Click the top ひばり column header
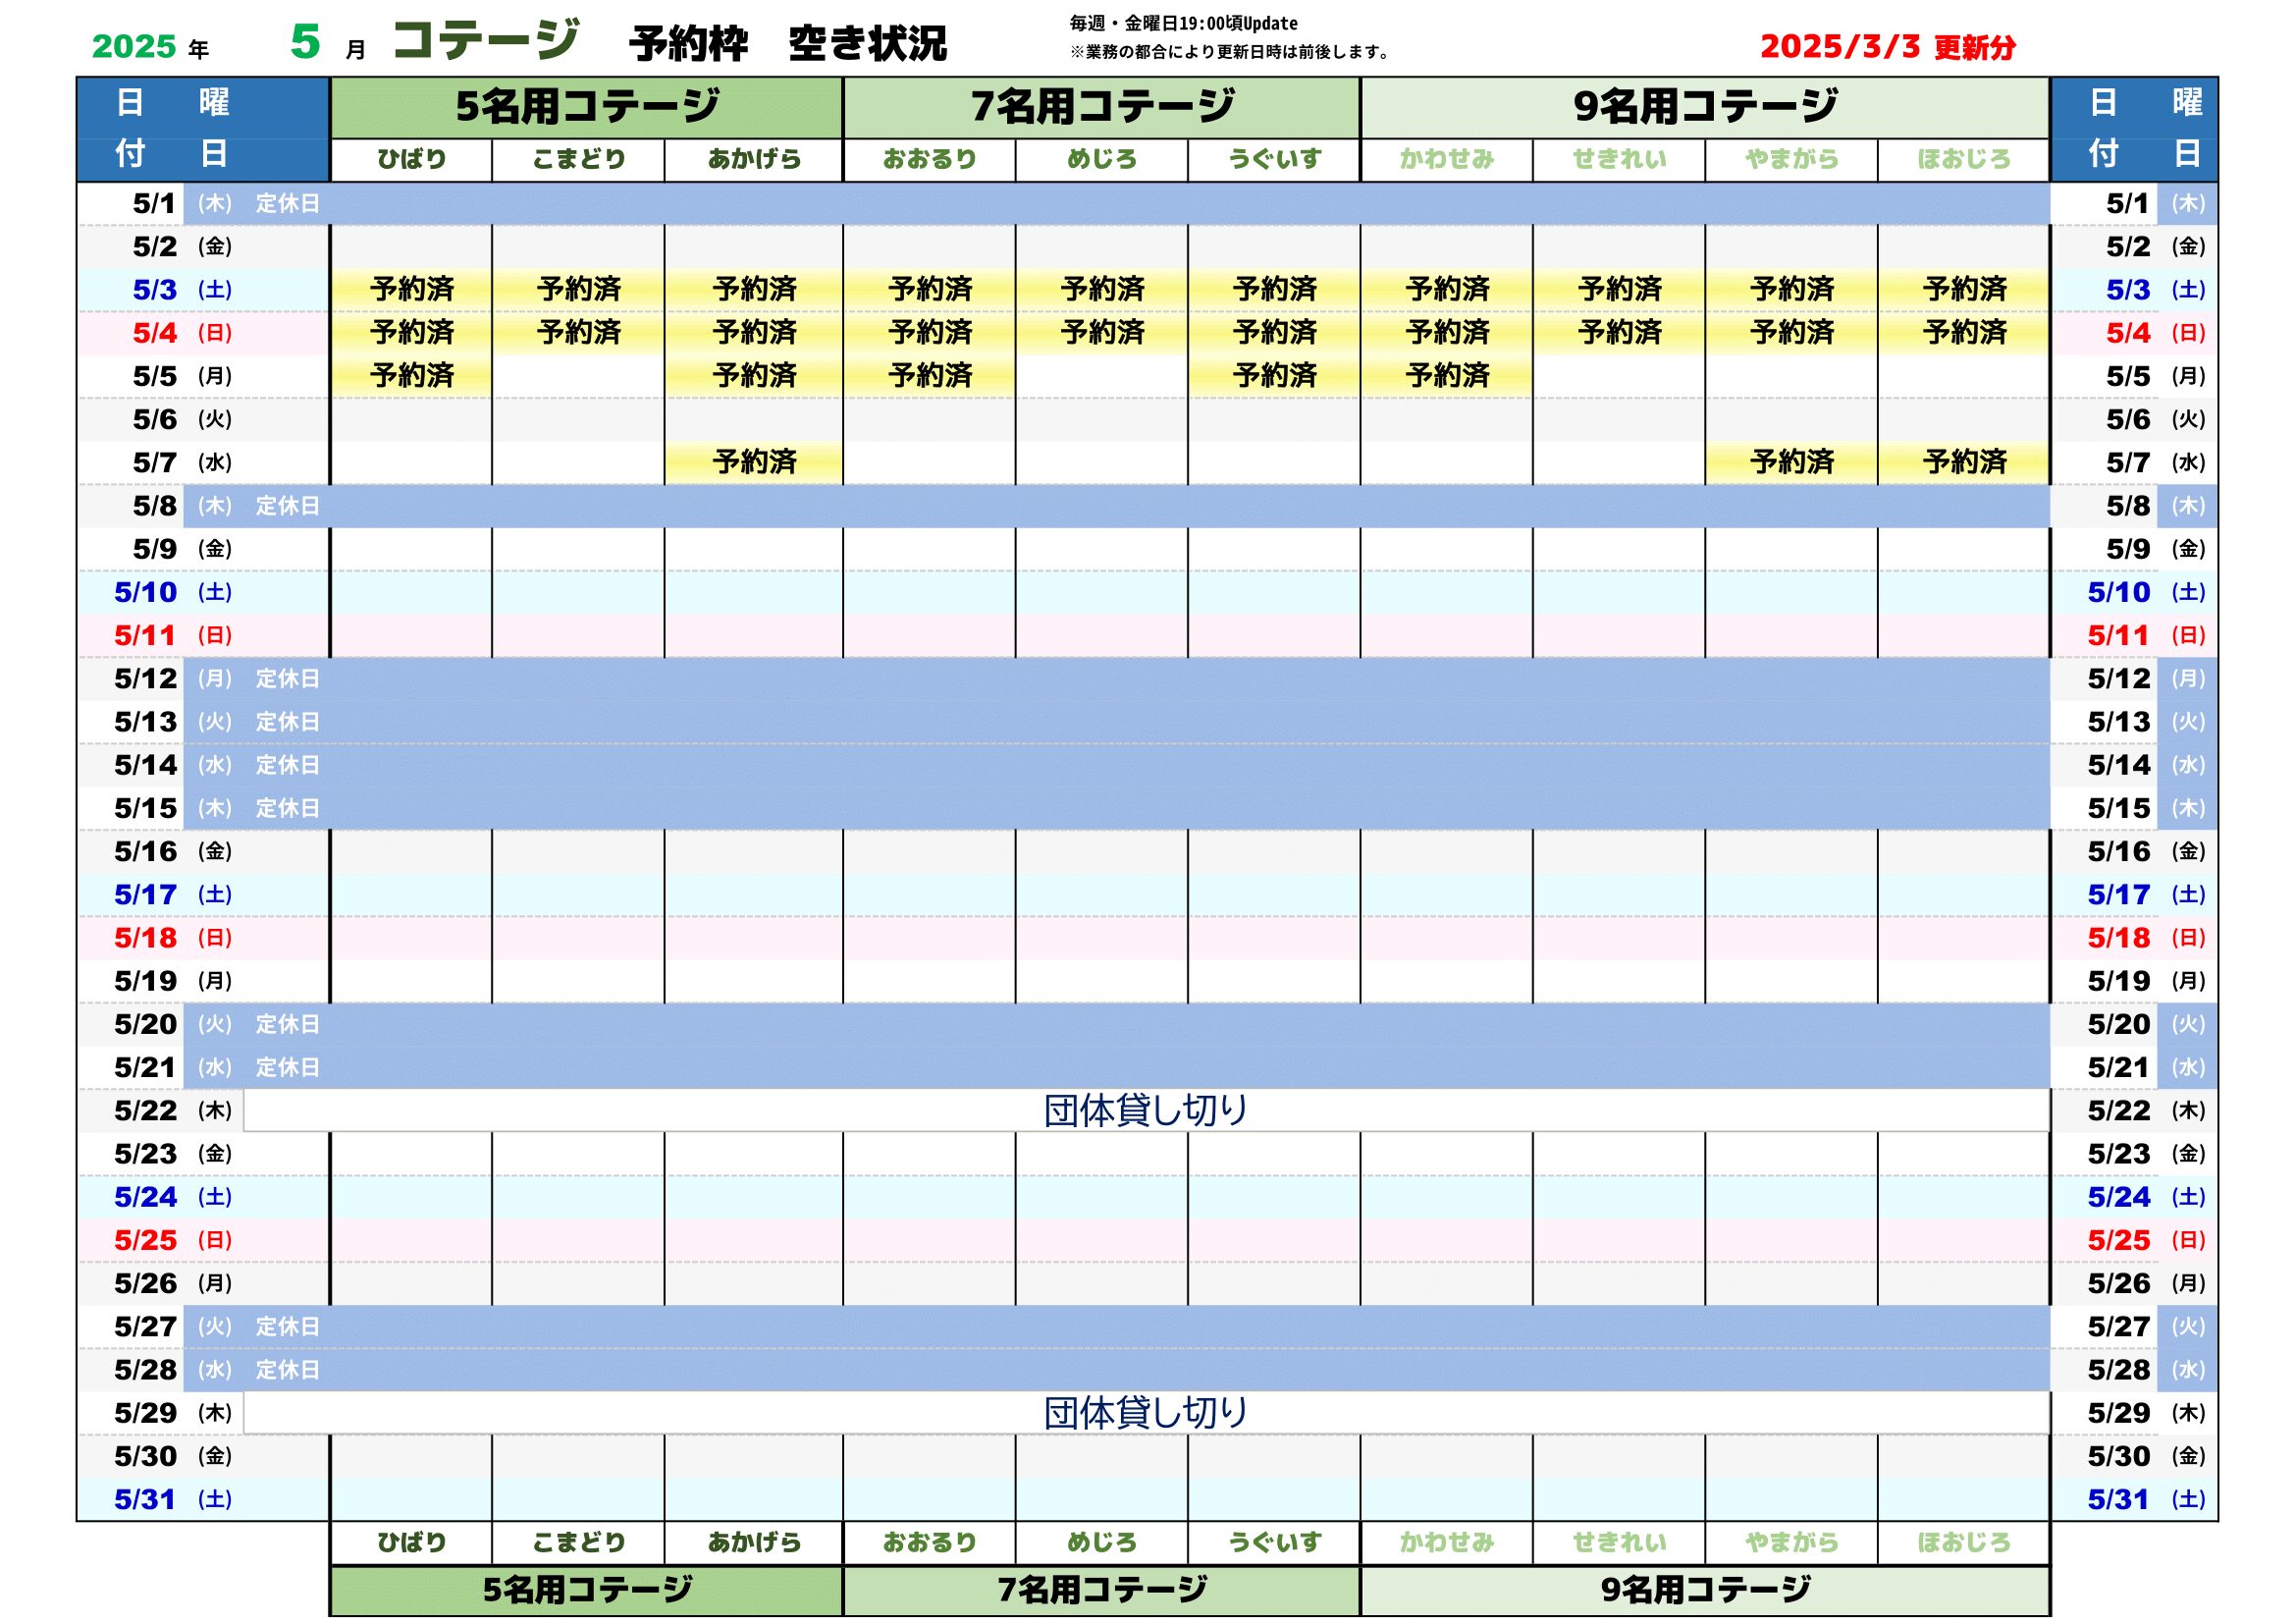The image size is (2296, 1624). 412,160
